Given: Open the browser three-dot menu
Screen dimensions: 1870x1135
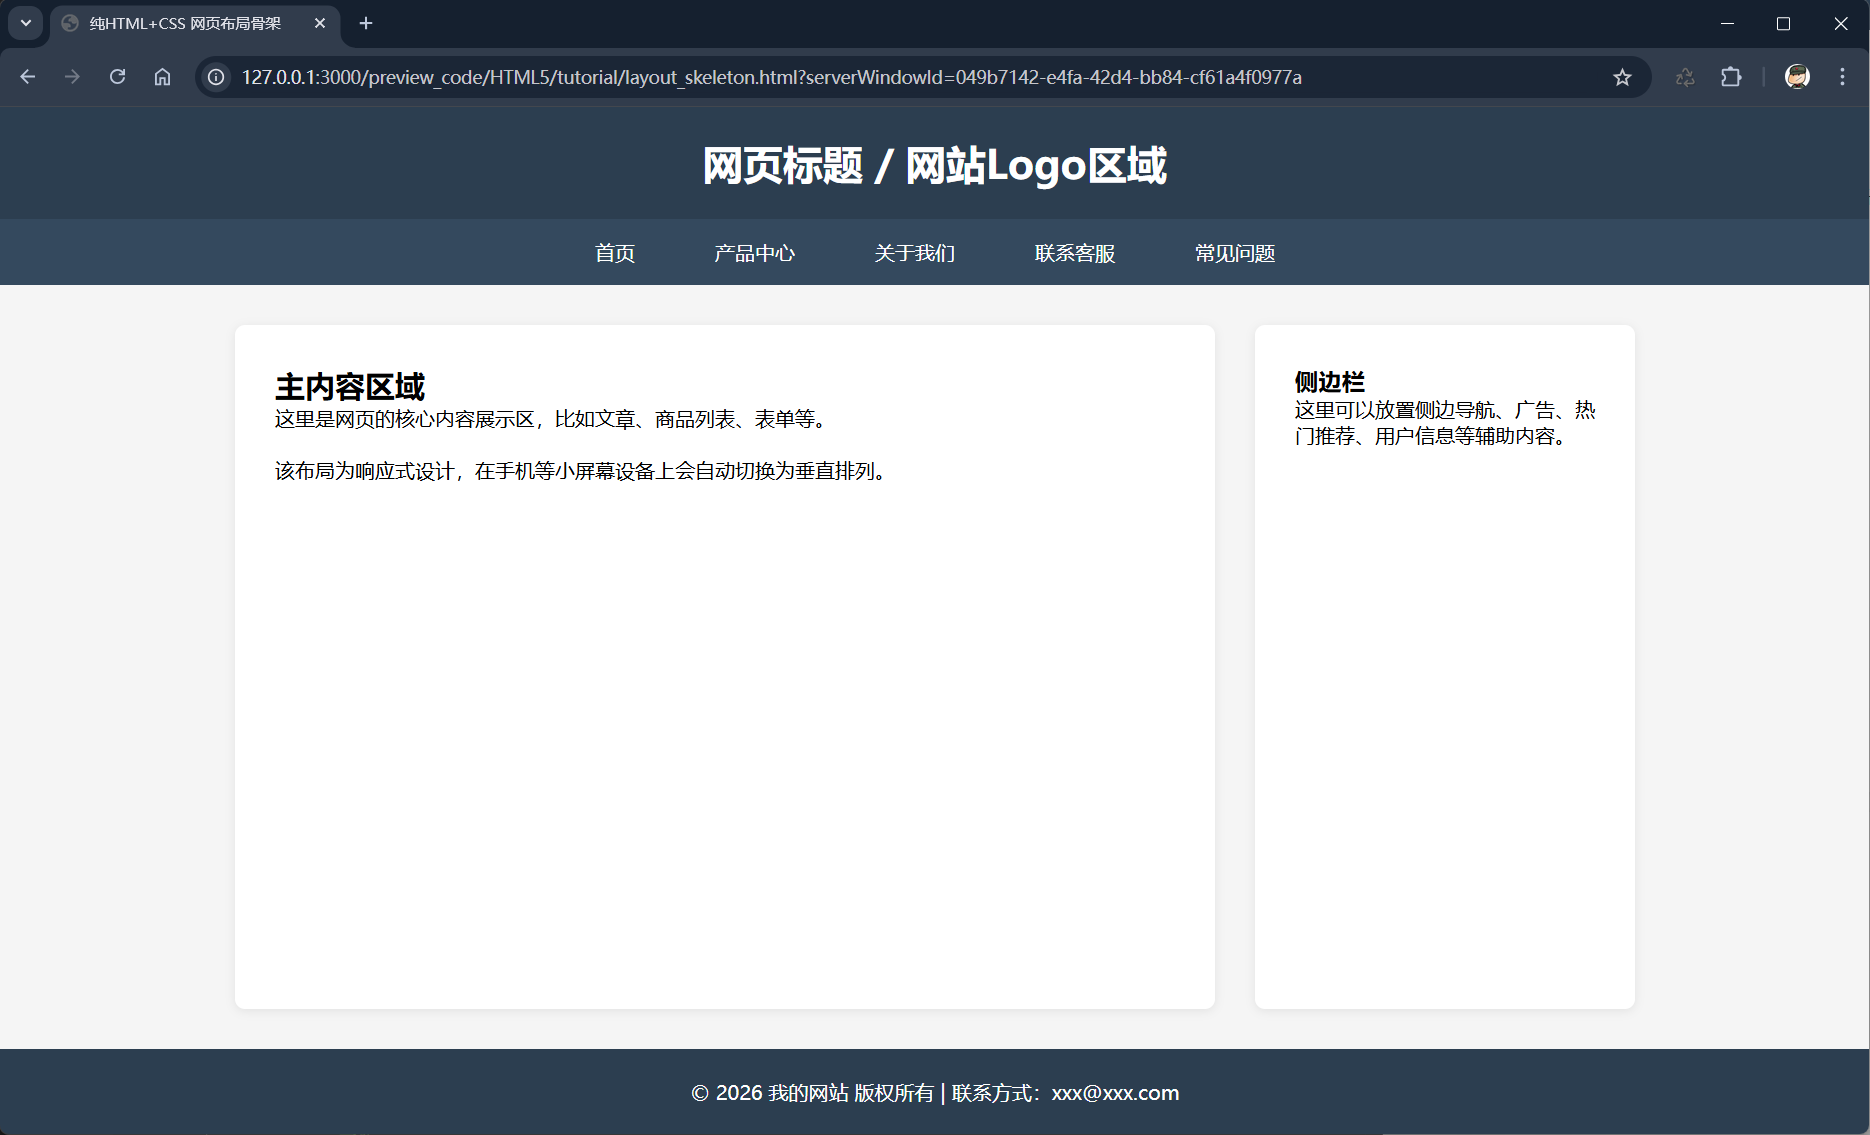Looking at the screenshot, I should 1842,77.
